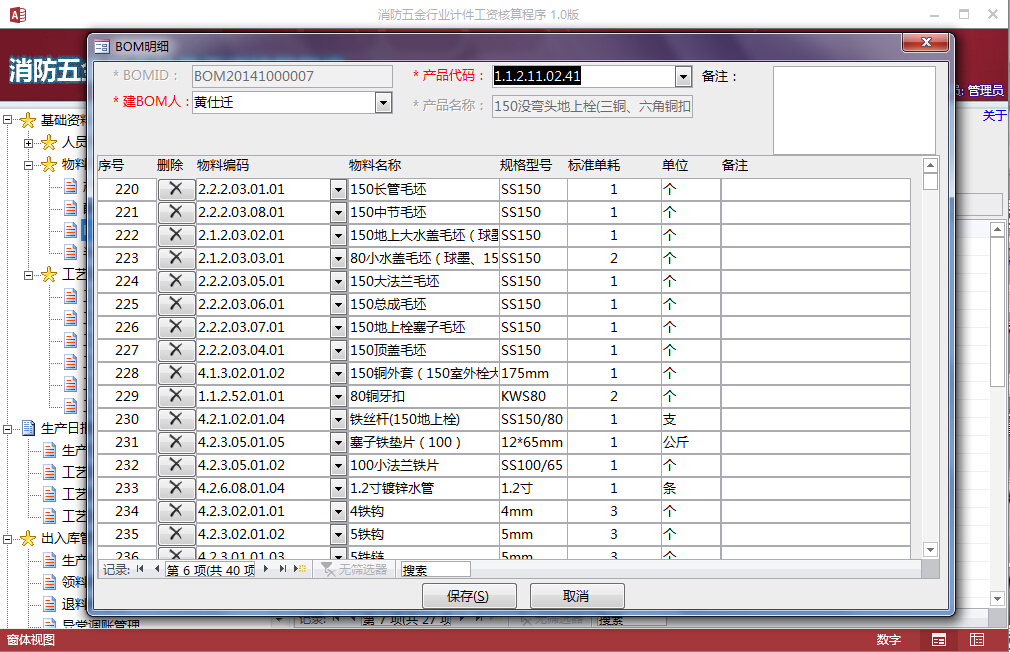Click the 备注 remarks text area
Screen dimensions: 1010x652
pyautogui.click(x=854, y=110)
